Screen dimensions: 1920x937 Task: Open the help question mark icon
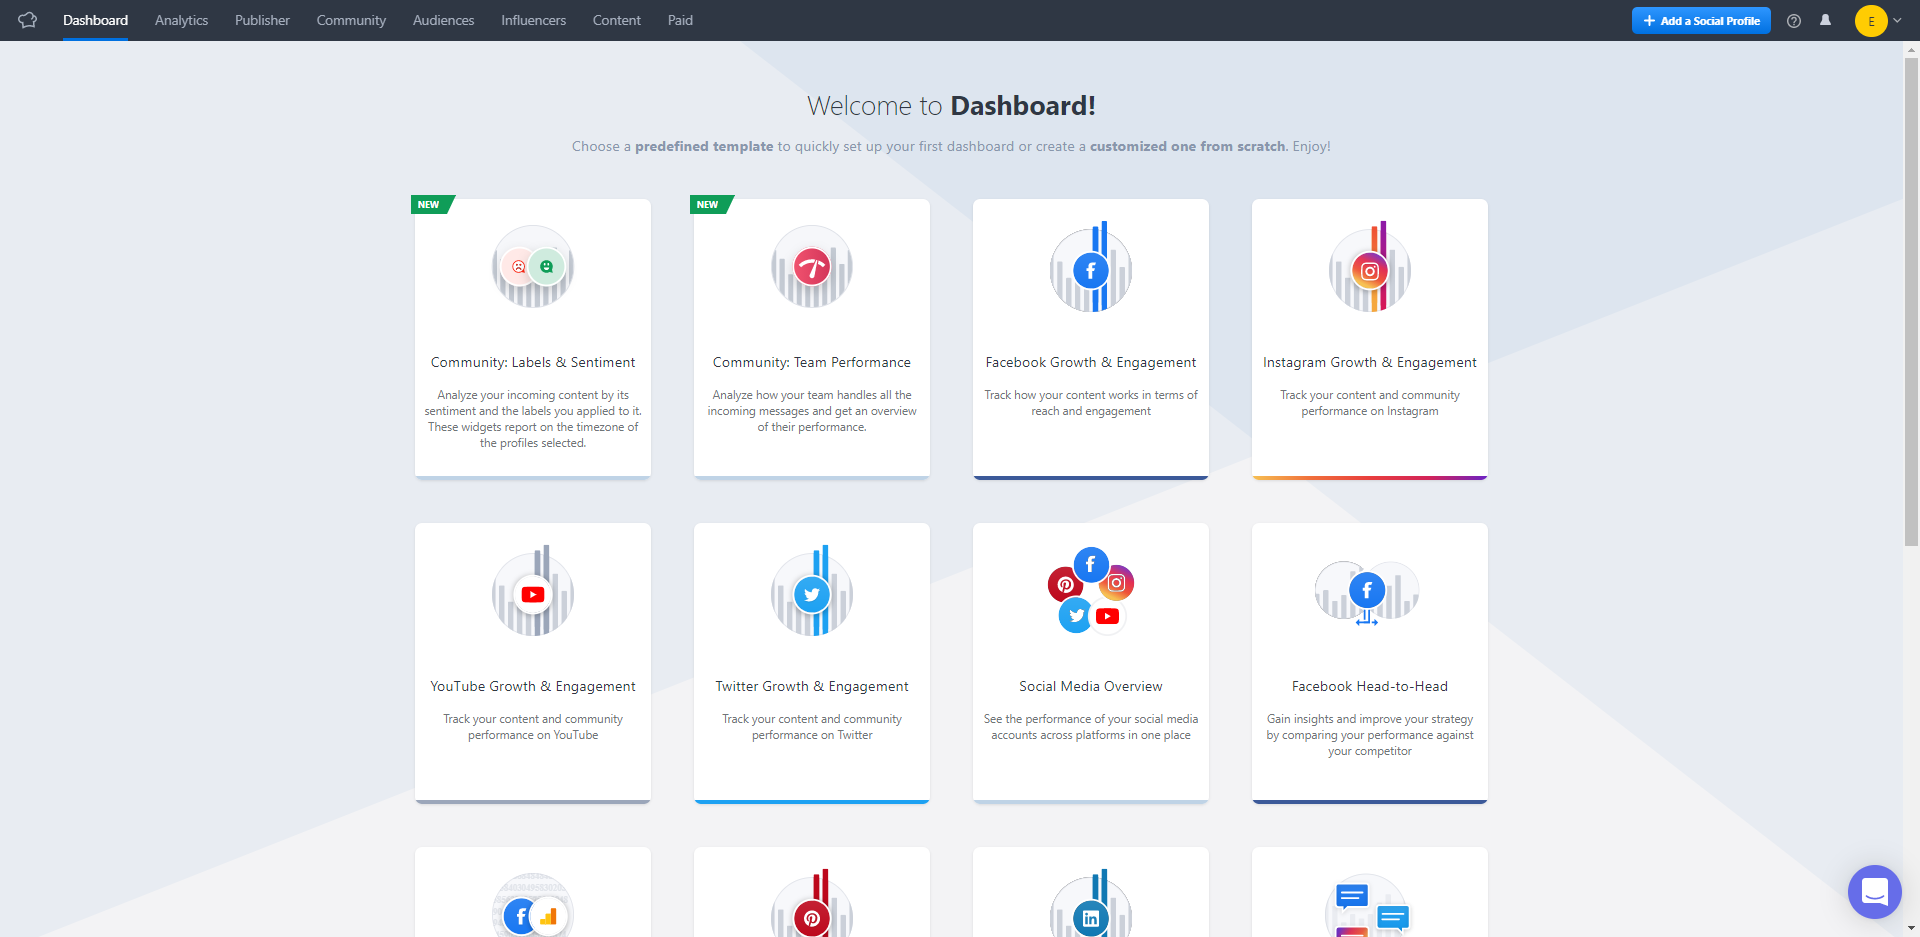(1794, 21)
